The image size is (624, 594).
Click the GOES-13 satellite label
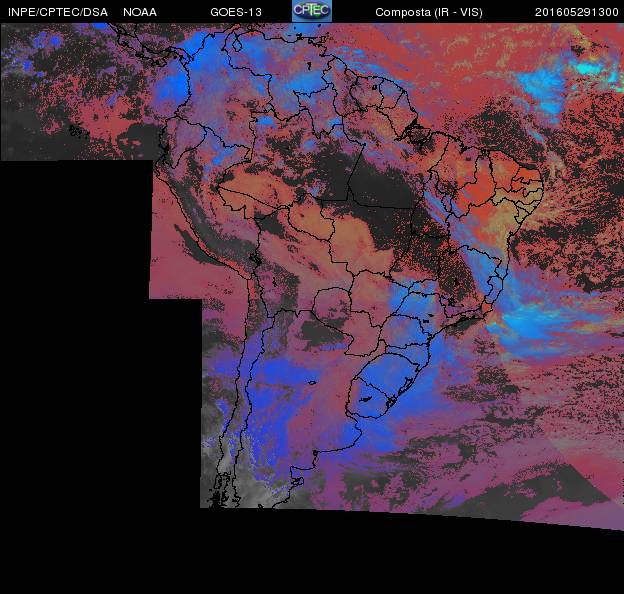236,12
